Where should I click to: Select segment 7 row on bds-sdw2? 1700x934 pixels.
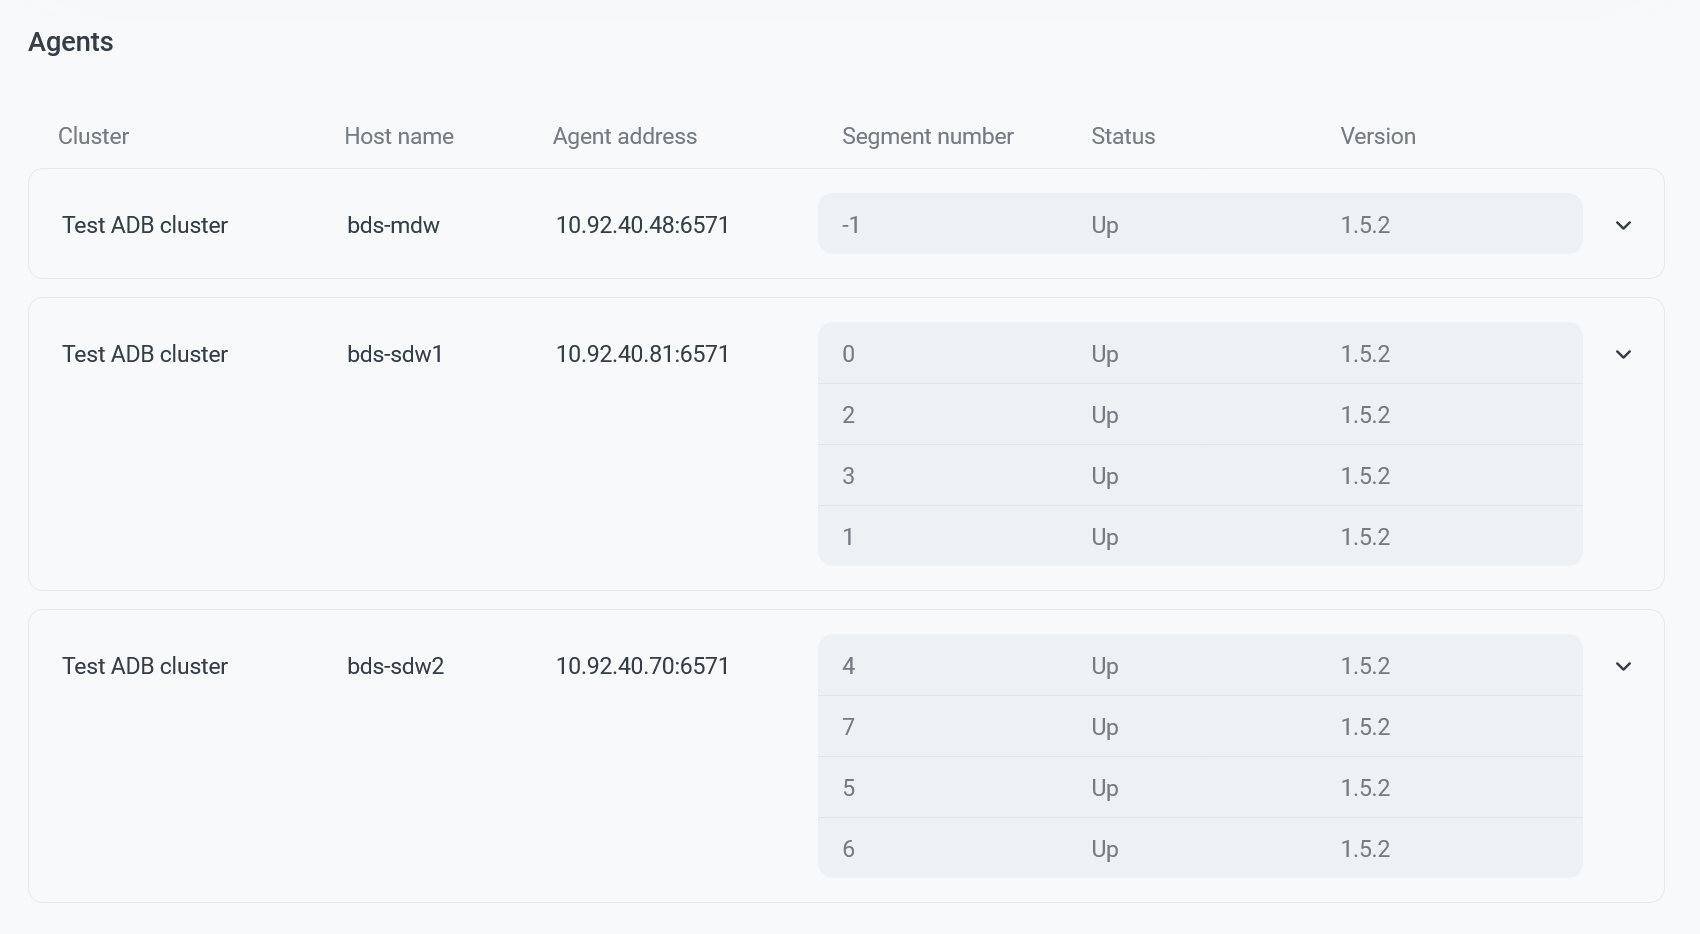(x=1199, y=727)
